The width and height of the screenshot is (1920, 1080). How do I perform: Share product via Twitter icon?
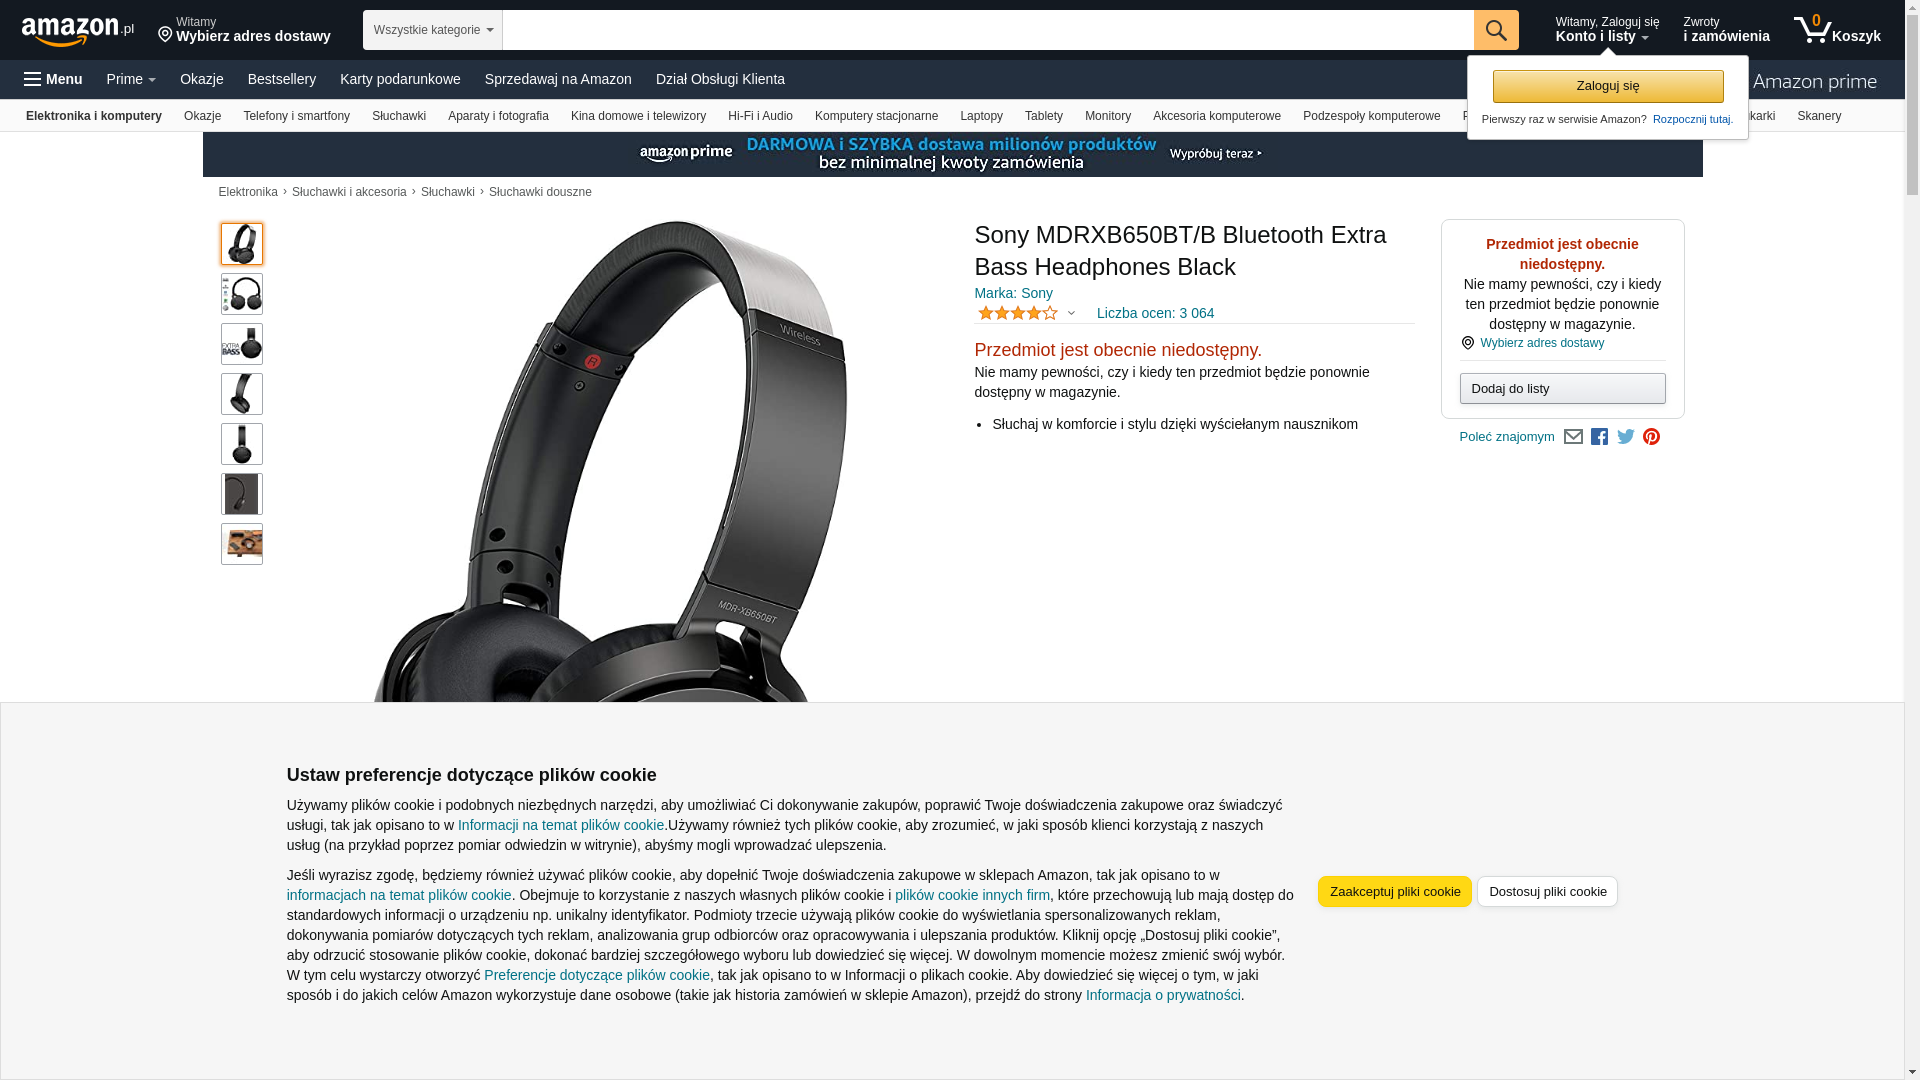click(1625, 437)
